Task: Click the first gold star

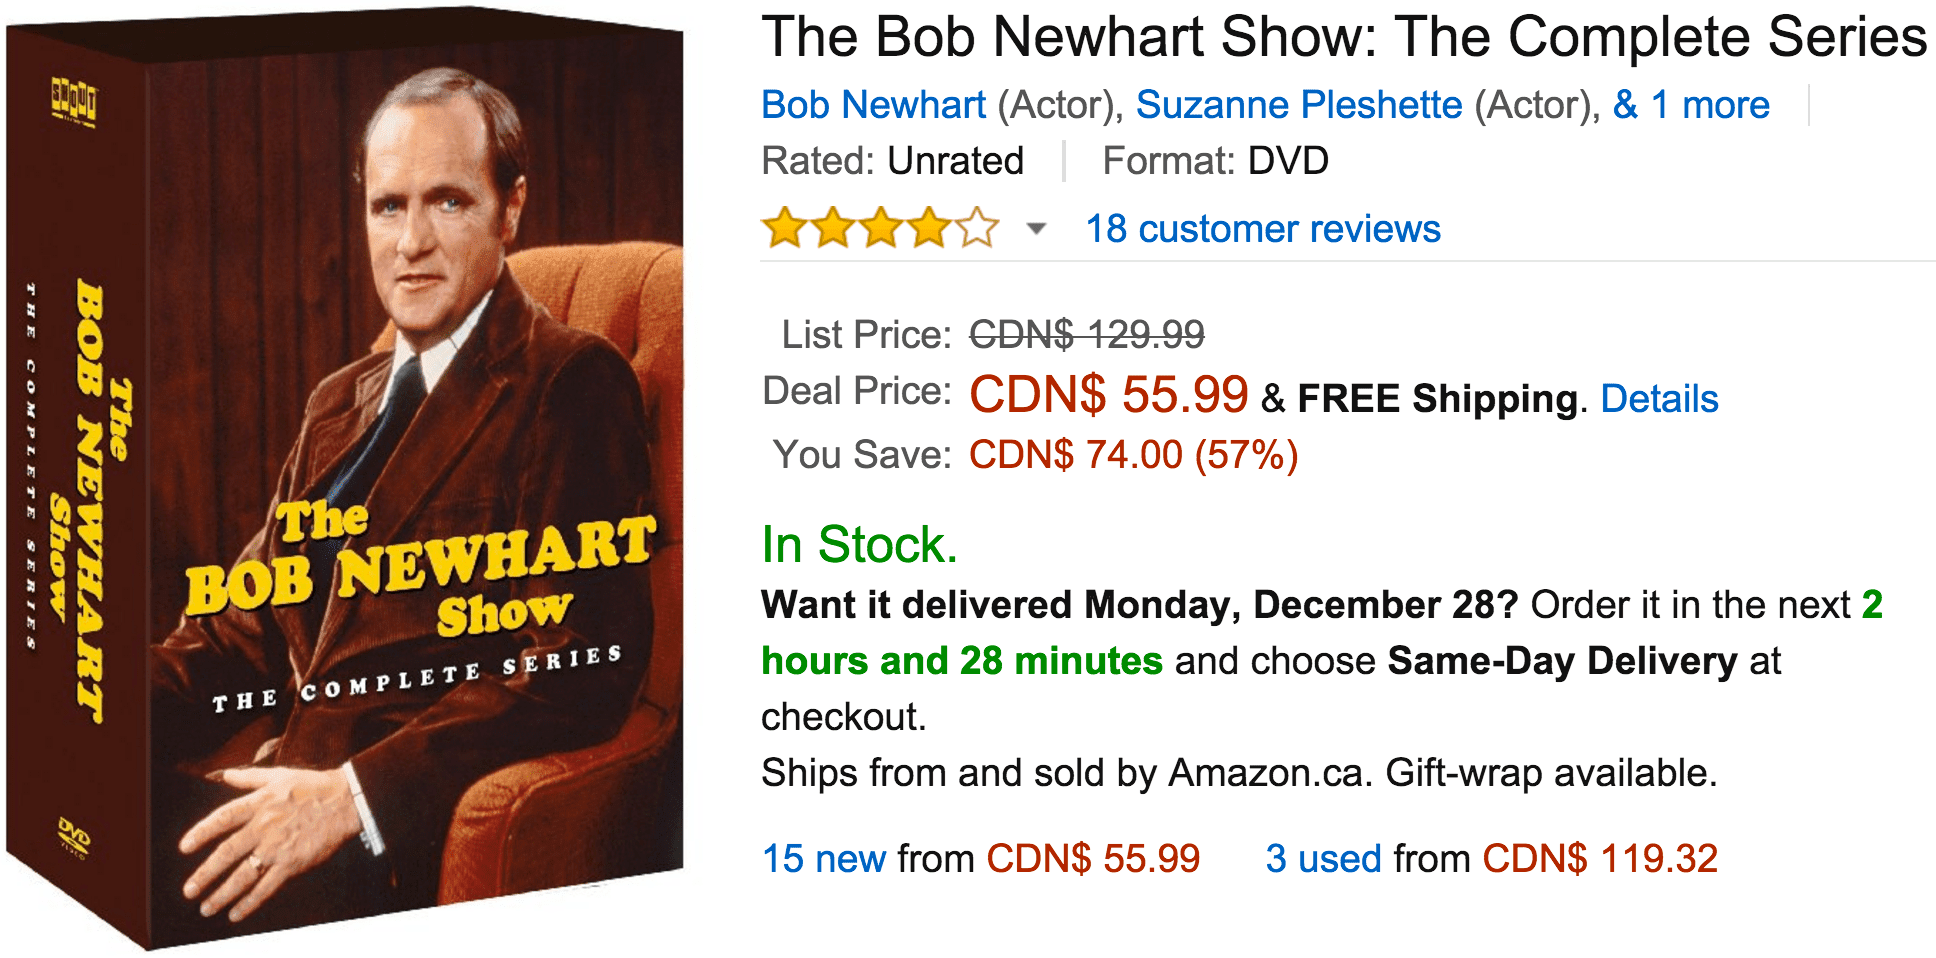Action: (x=785, y=228)
